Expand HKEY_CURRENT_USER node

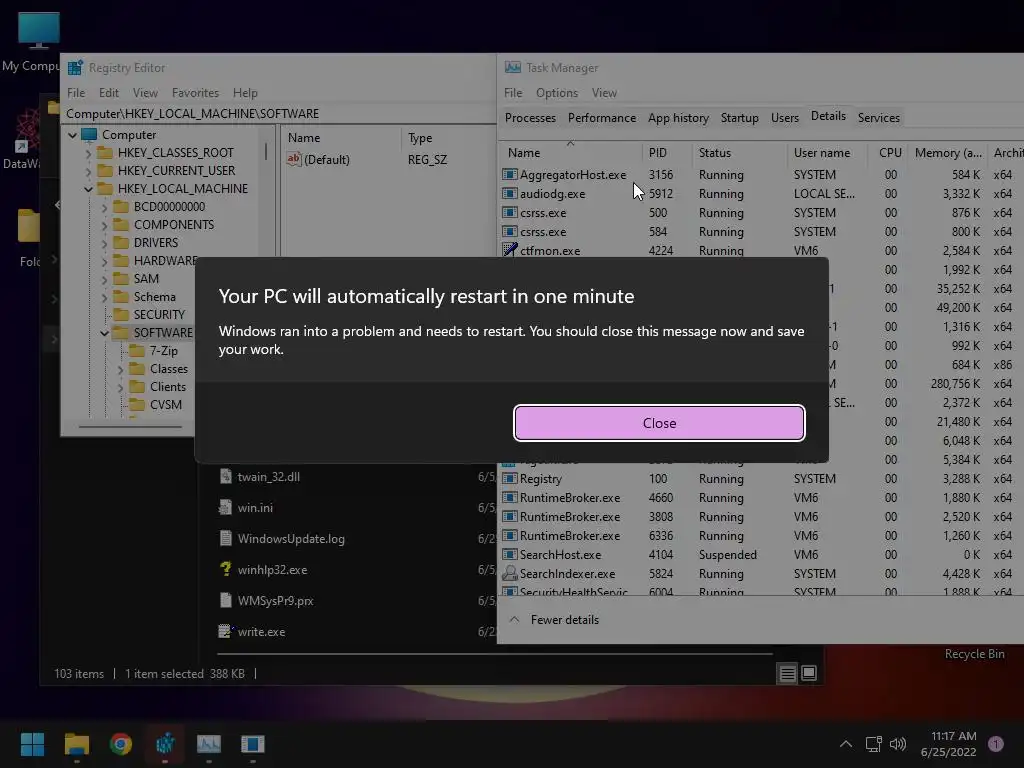88,171
